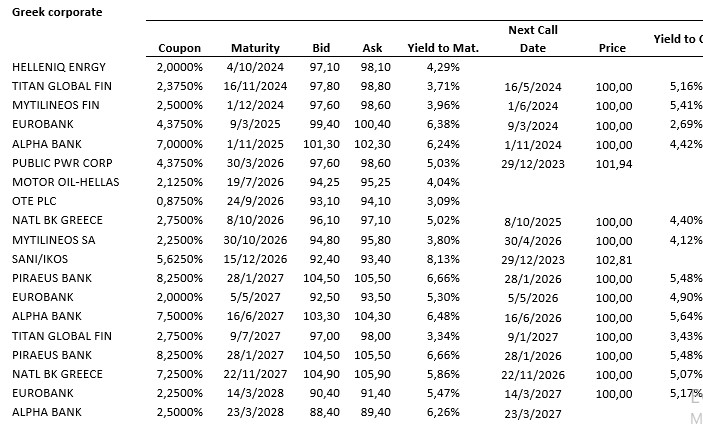Click the Ask column header
This screenshot has height=435, width=703.
tap(372, 48)
